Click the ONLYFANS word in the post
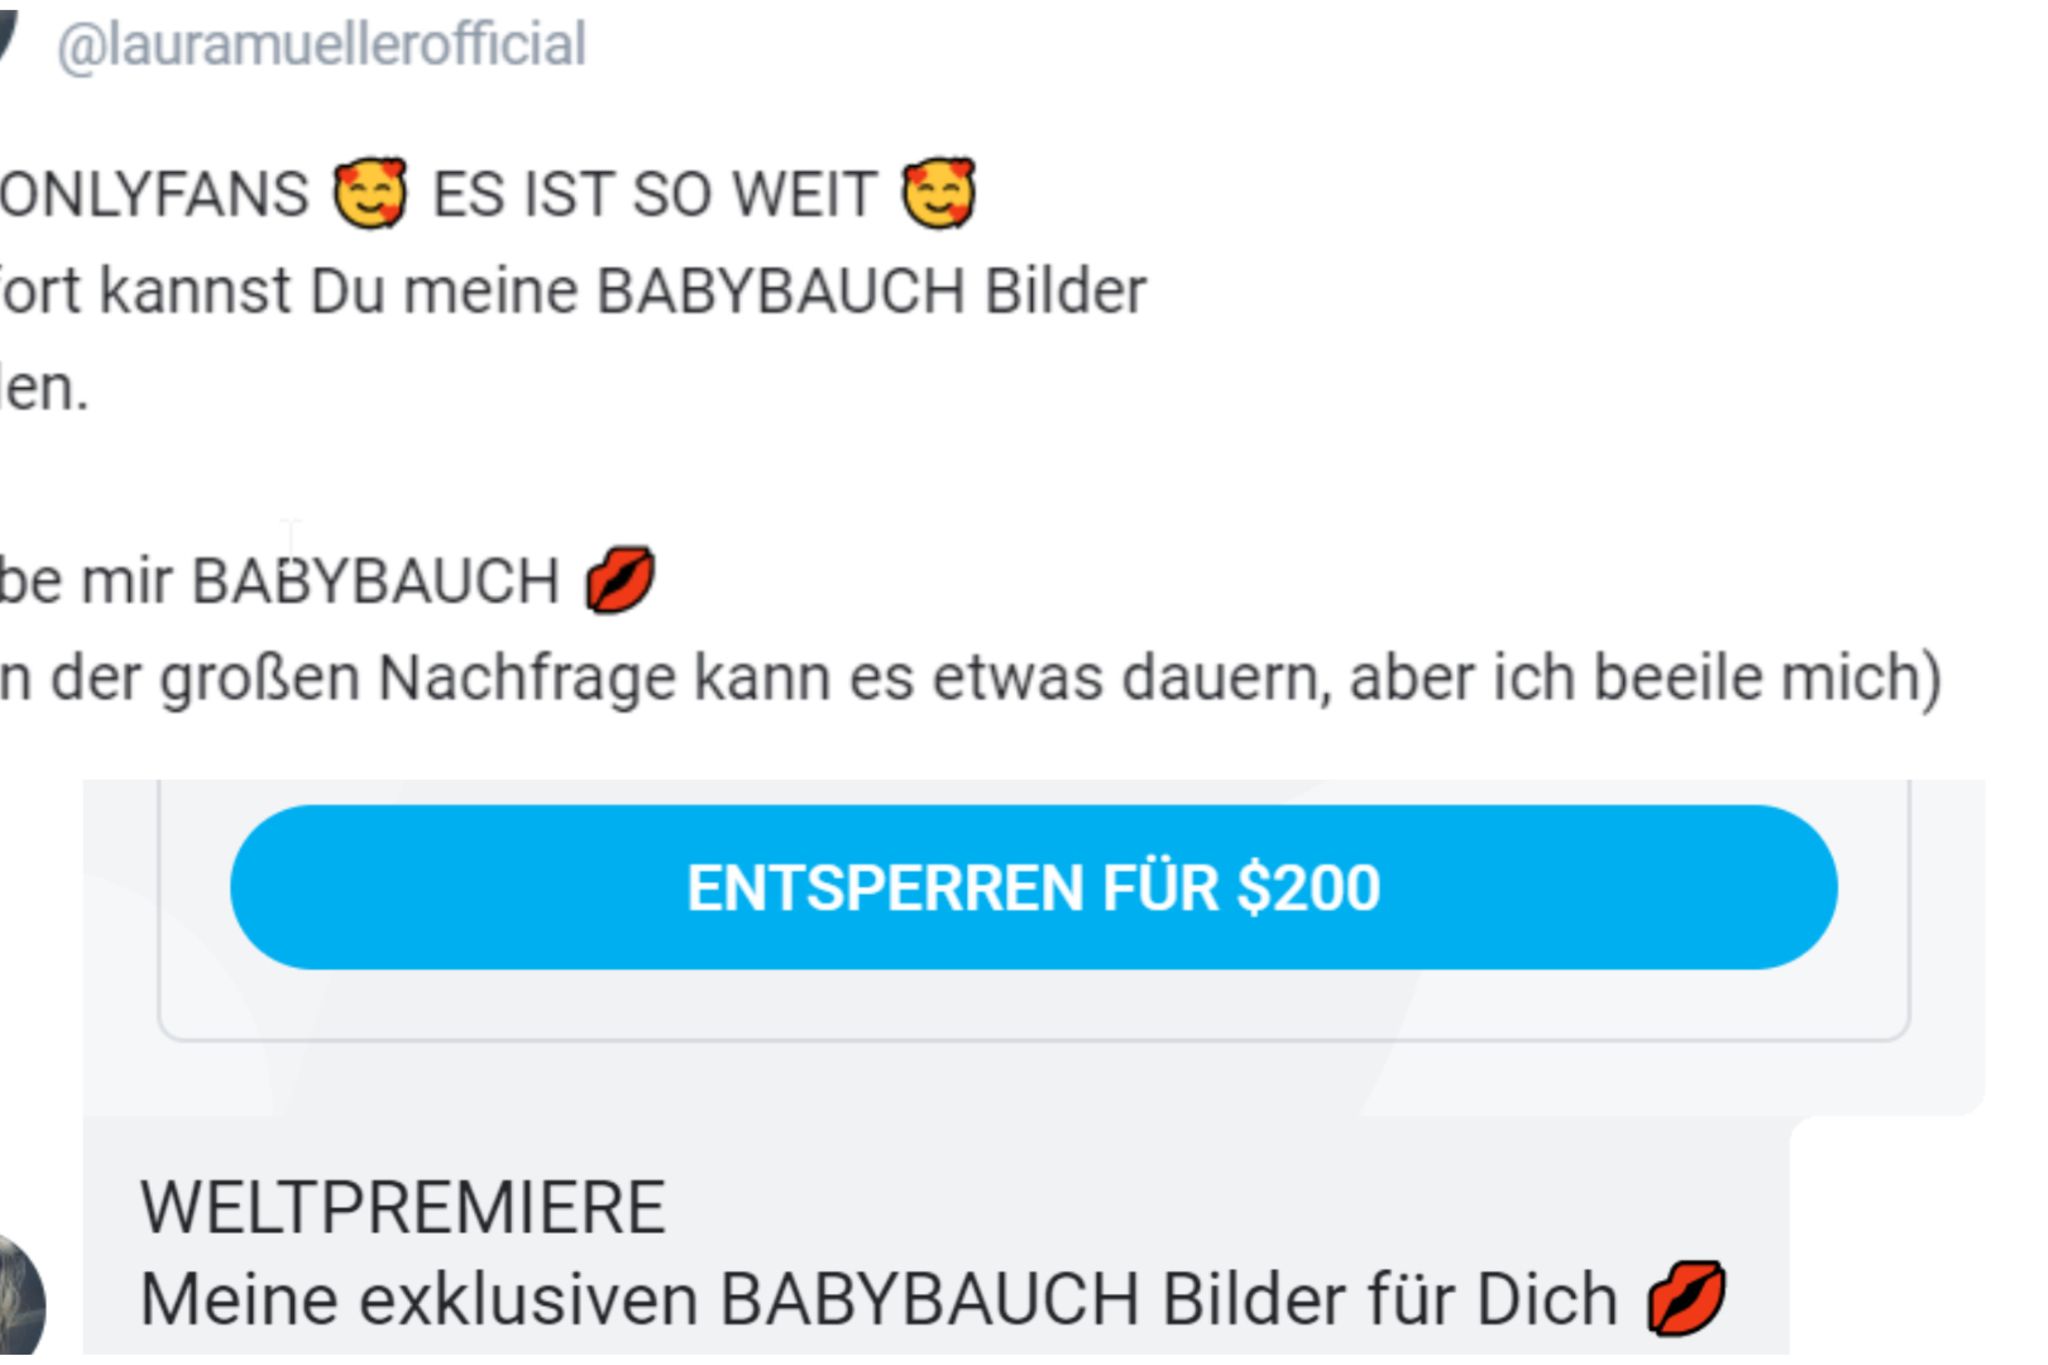This screenshot has width=2048, height=1365. click(x=154, y=194)
